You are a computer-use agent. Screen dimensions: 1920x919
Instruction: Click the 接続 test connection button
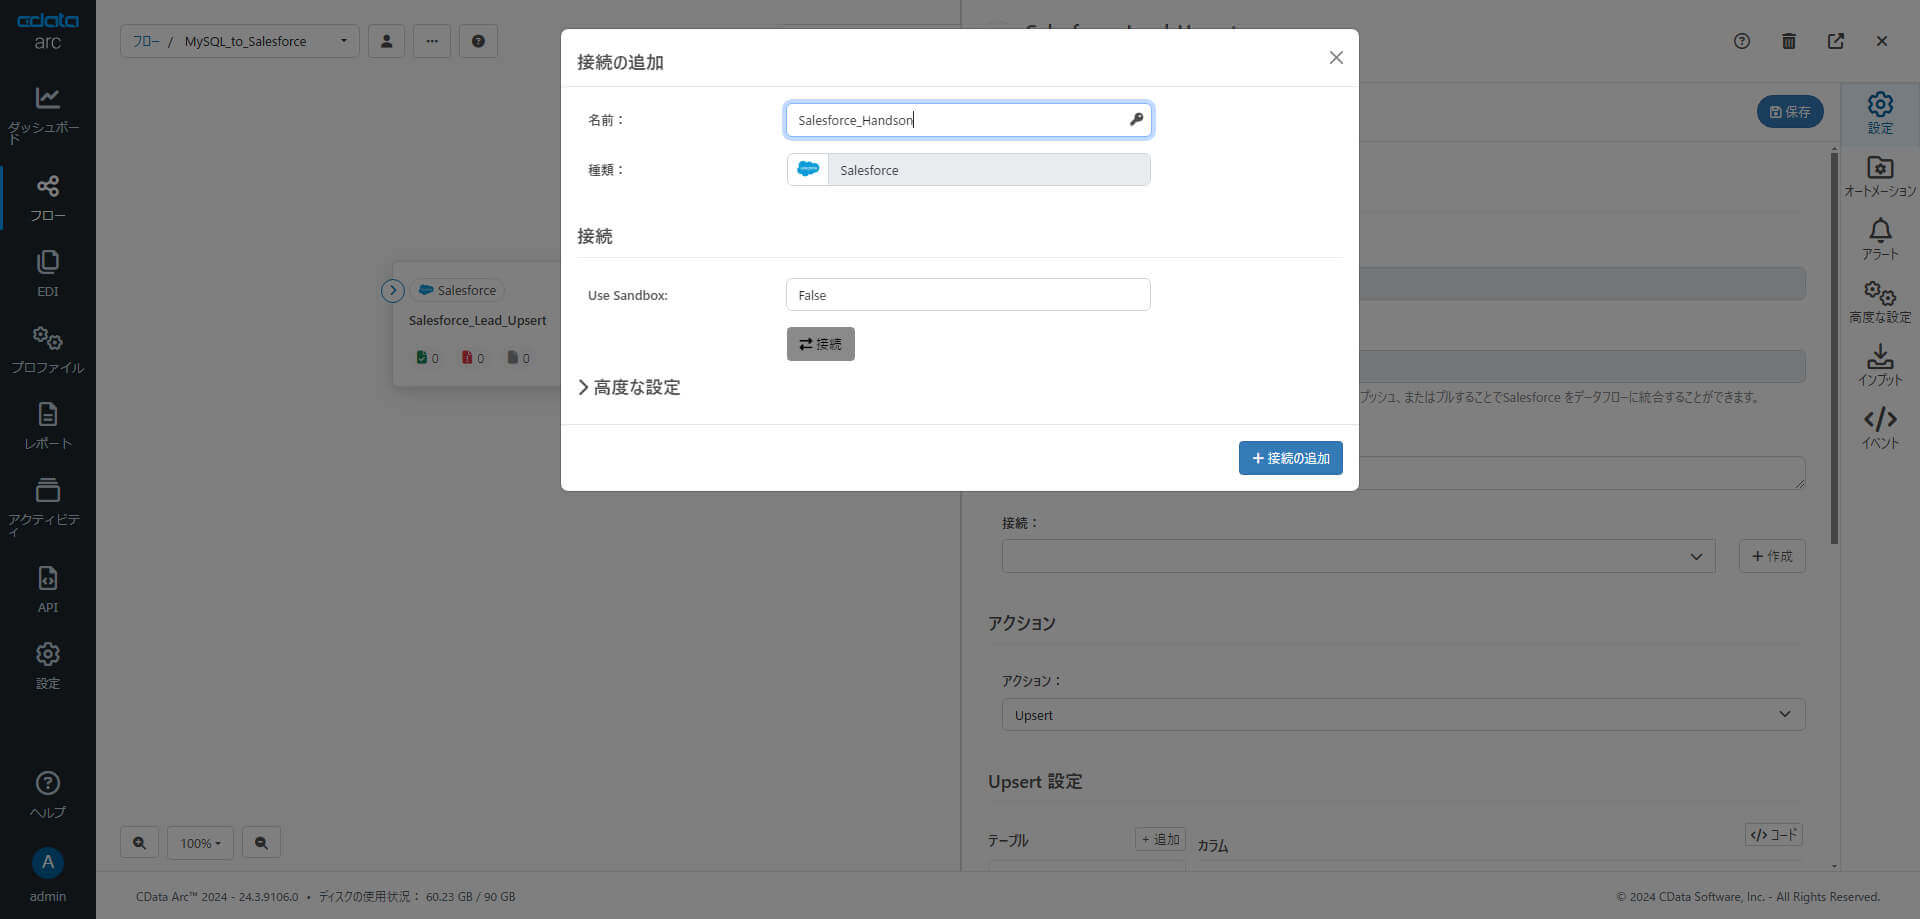[820, 344]
